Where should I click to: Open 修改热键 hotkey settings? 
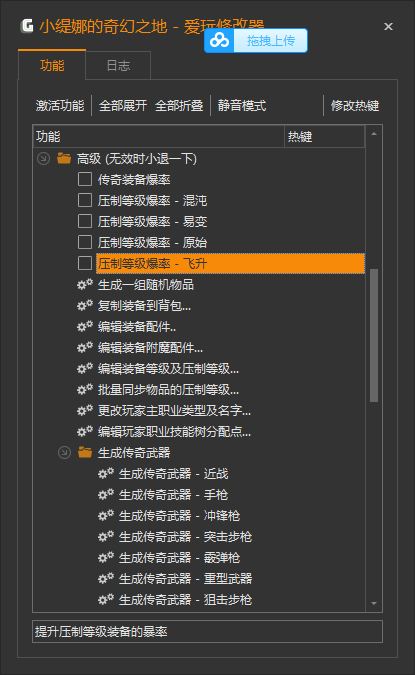click(355, 105)
